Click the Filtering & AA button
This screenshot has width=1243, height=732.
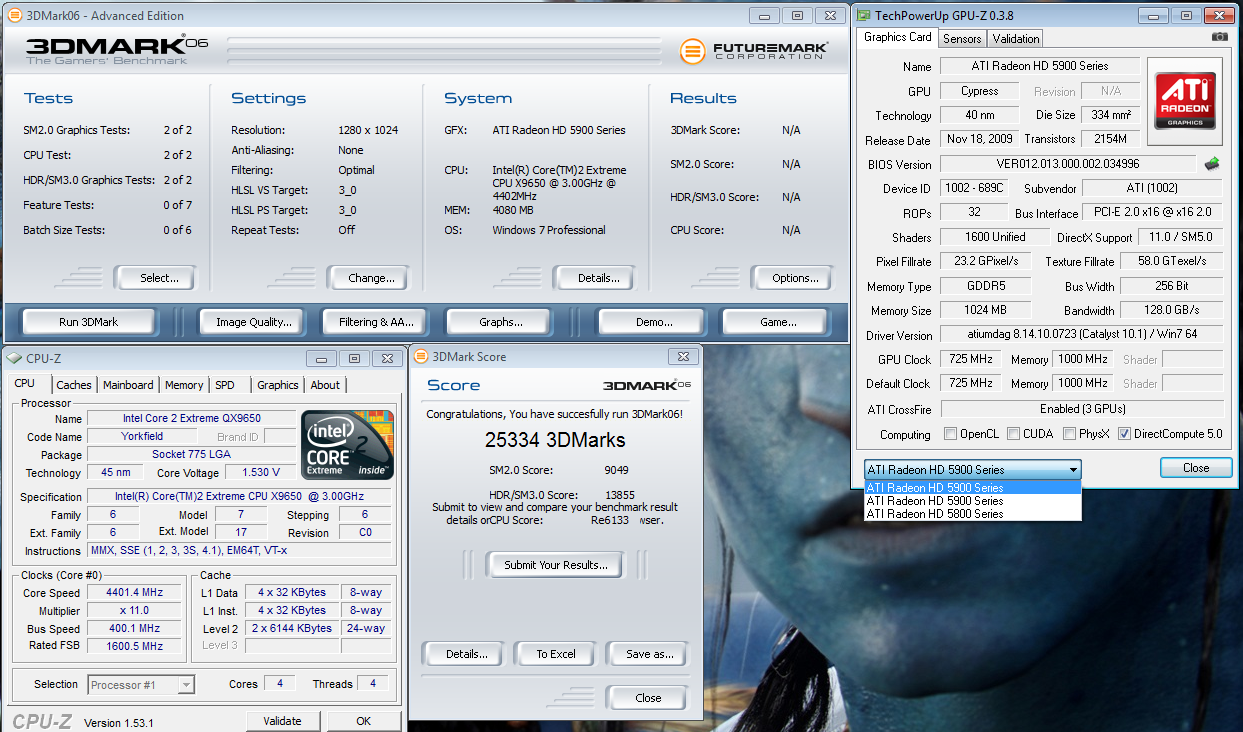pyautogui.click(x=376, y=322)
